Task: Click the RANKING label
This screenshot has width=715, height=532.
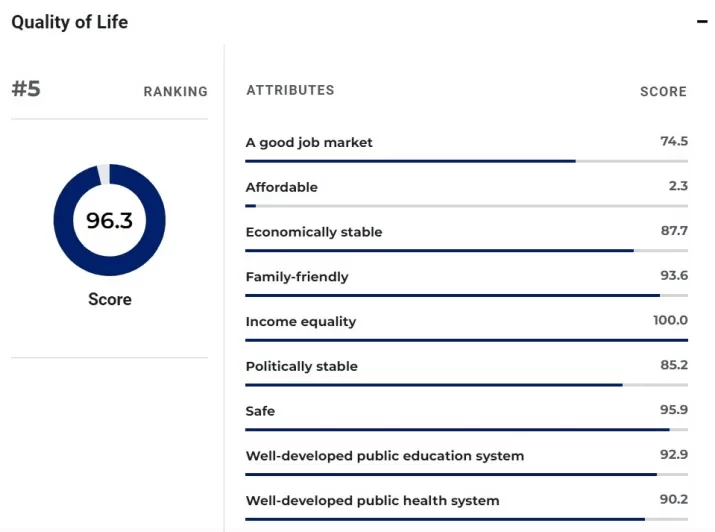Action: (x=175, y=91)
